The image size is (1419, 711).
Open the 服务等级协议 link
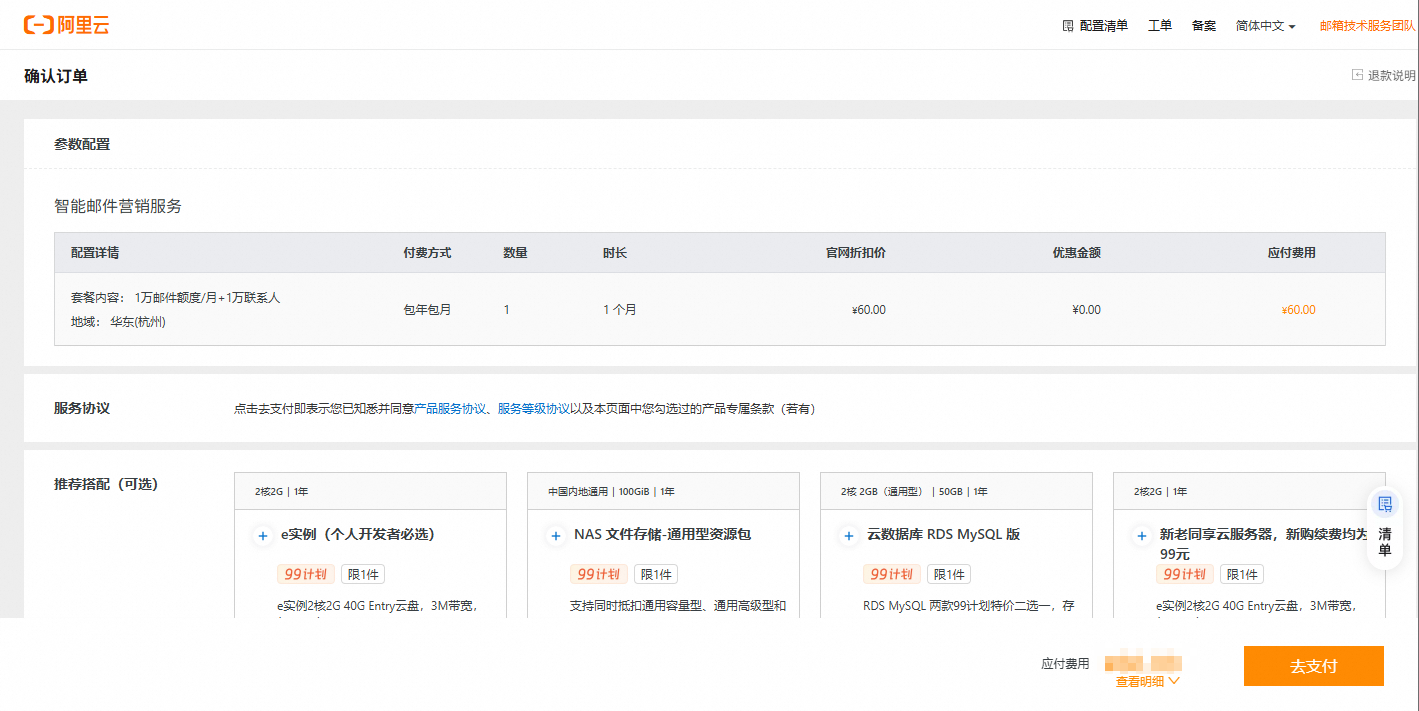click(x=534, y=409)
